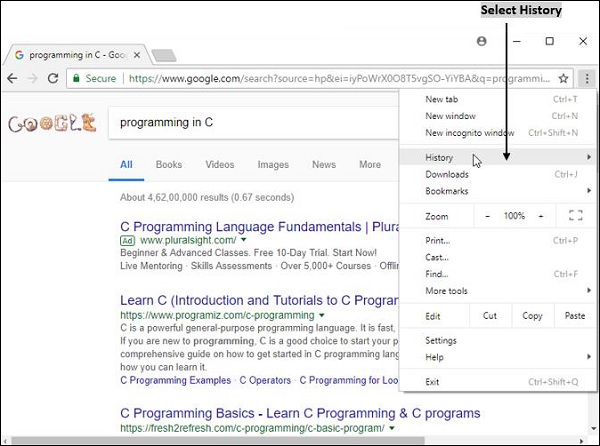
Task: Close the programming in C tab
Action: pyautogui.click(x=136, y=54)
